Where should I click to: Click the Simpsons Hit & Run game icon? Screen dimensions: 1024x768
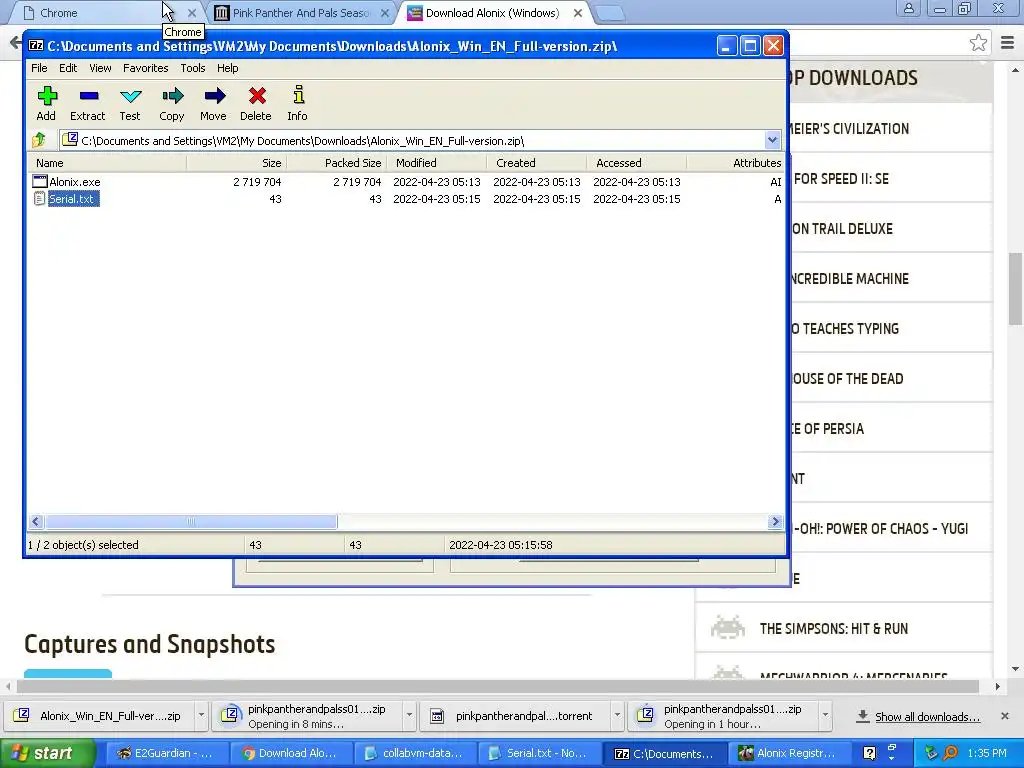pos(727,628)
